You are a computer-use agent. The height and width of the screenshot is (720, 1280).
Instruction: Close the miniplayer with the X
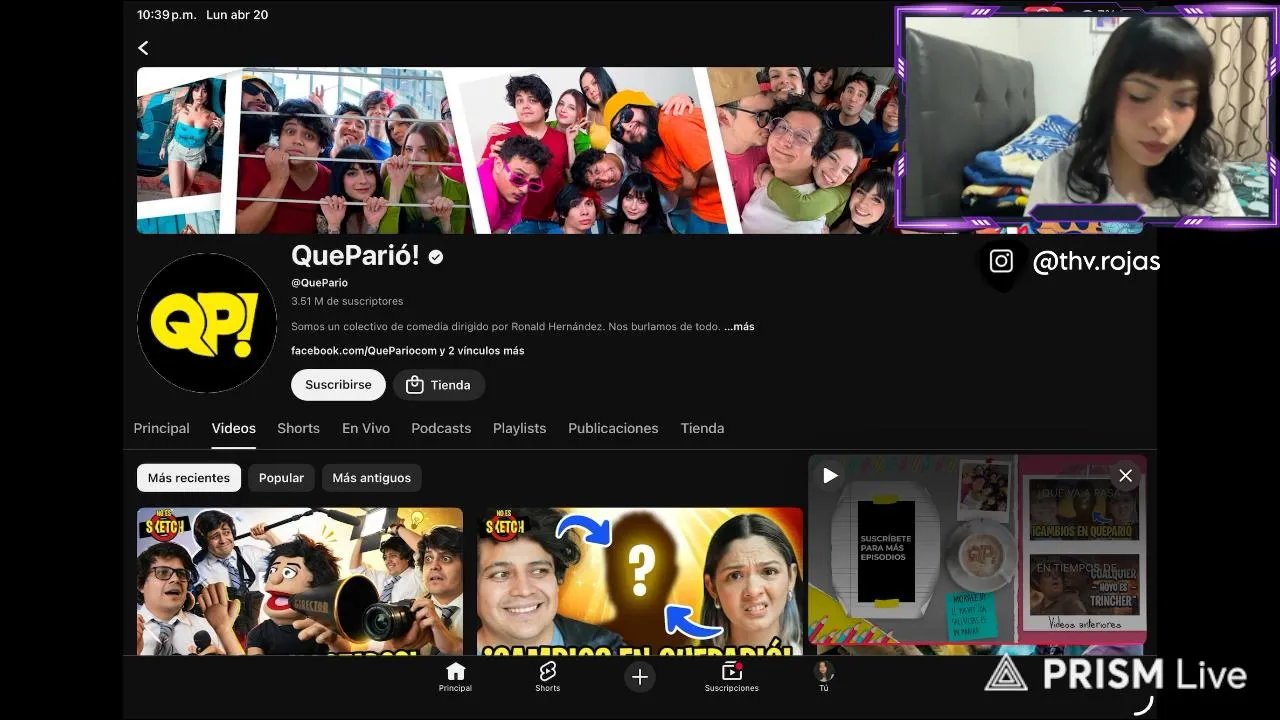(x=1125, y=476)
